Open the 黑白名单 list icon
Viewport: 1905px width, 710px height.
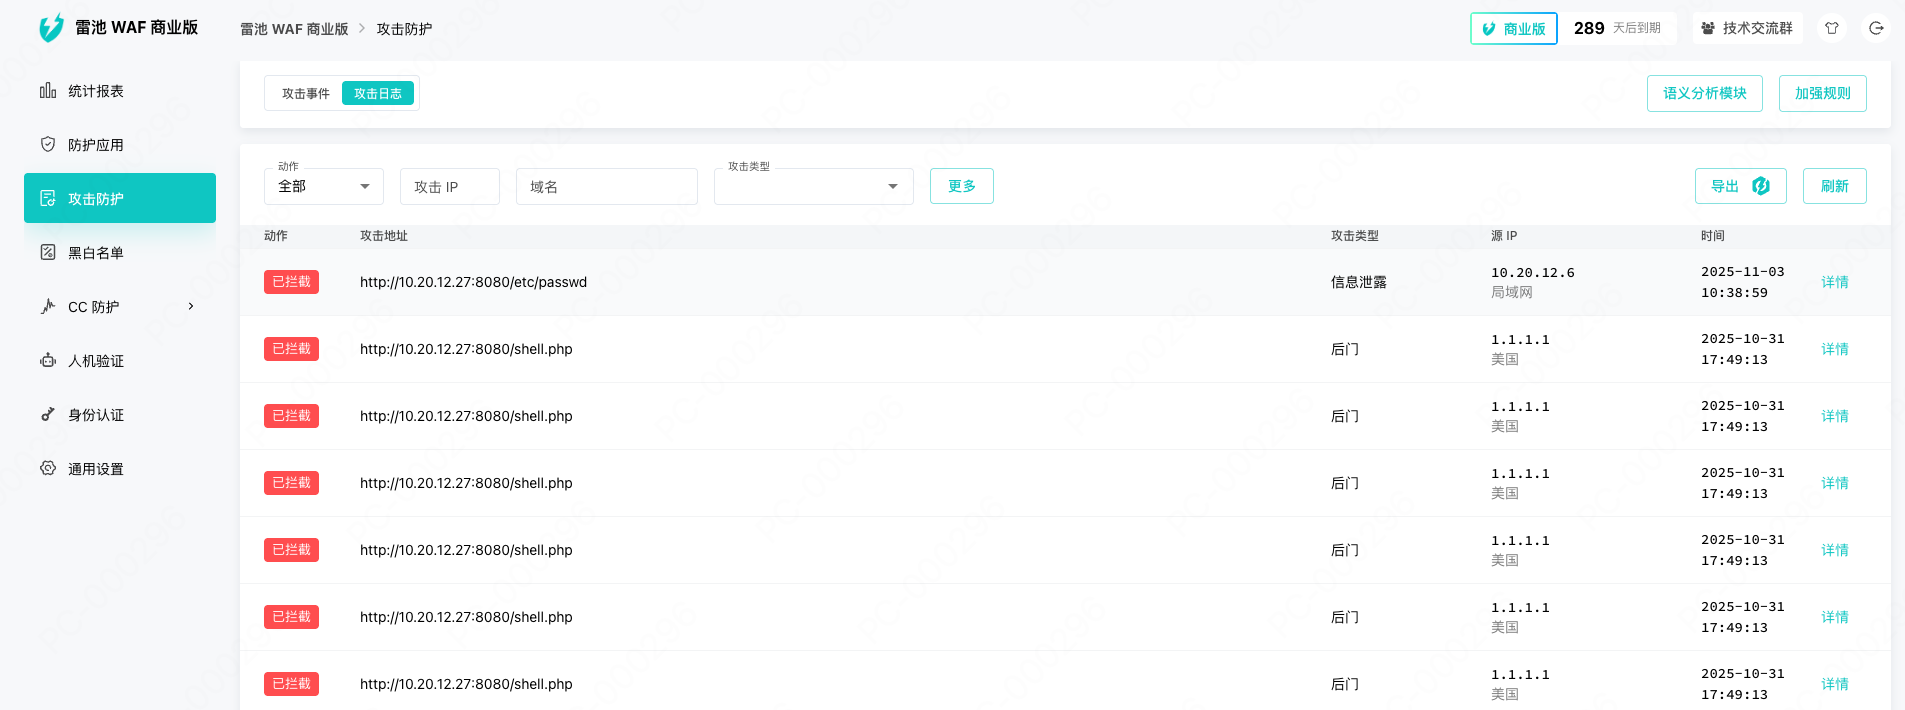click(48, 252)
